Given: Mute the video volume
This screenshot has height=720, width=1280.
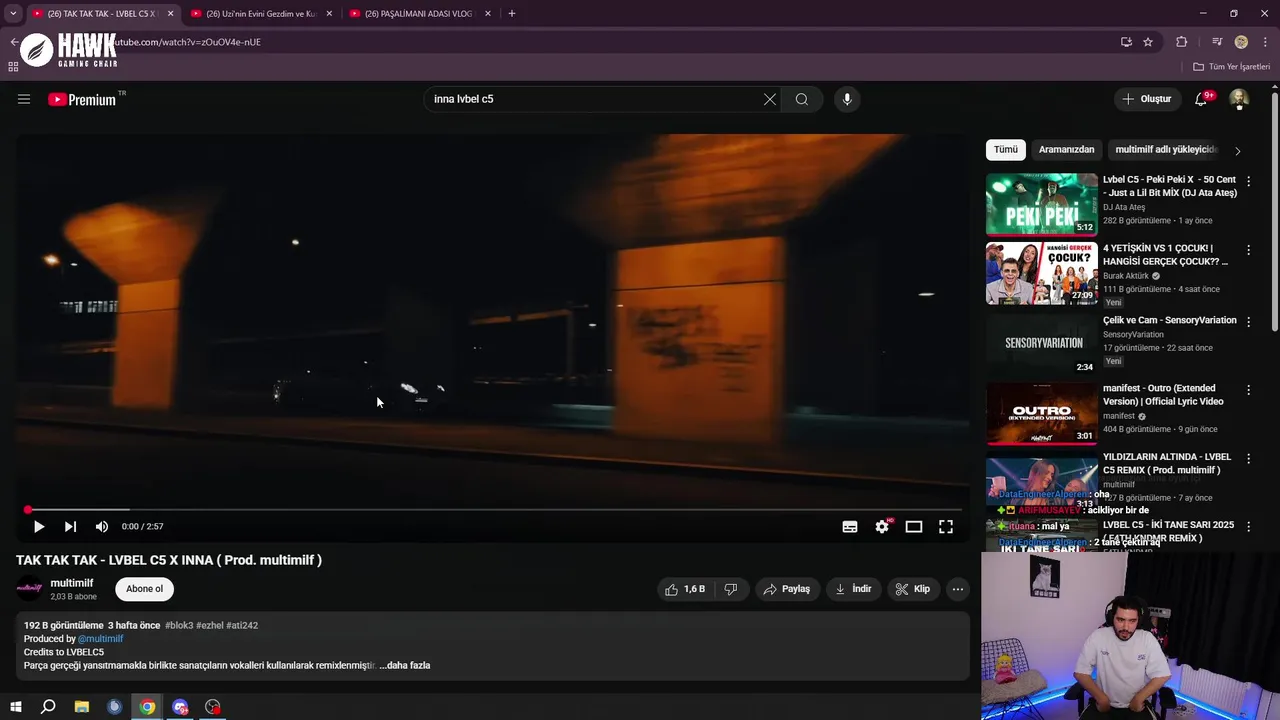Looking at the screenshot, I should tap(102, 526).
